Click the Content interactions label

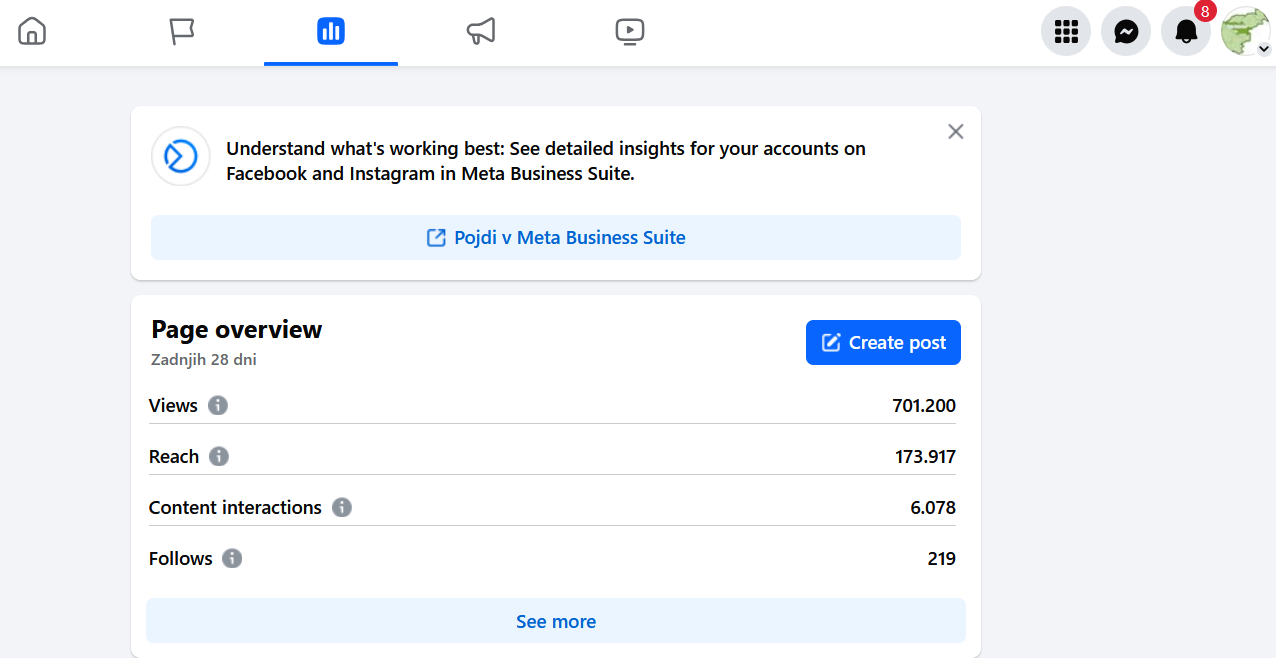pos(235,508)
